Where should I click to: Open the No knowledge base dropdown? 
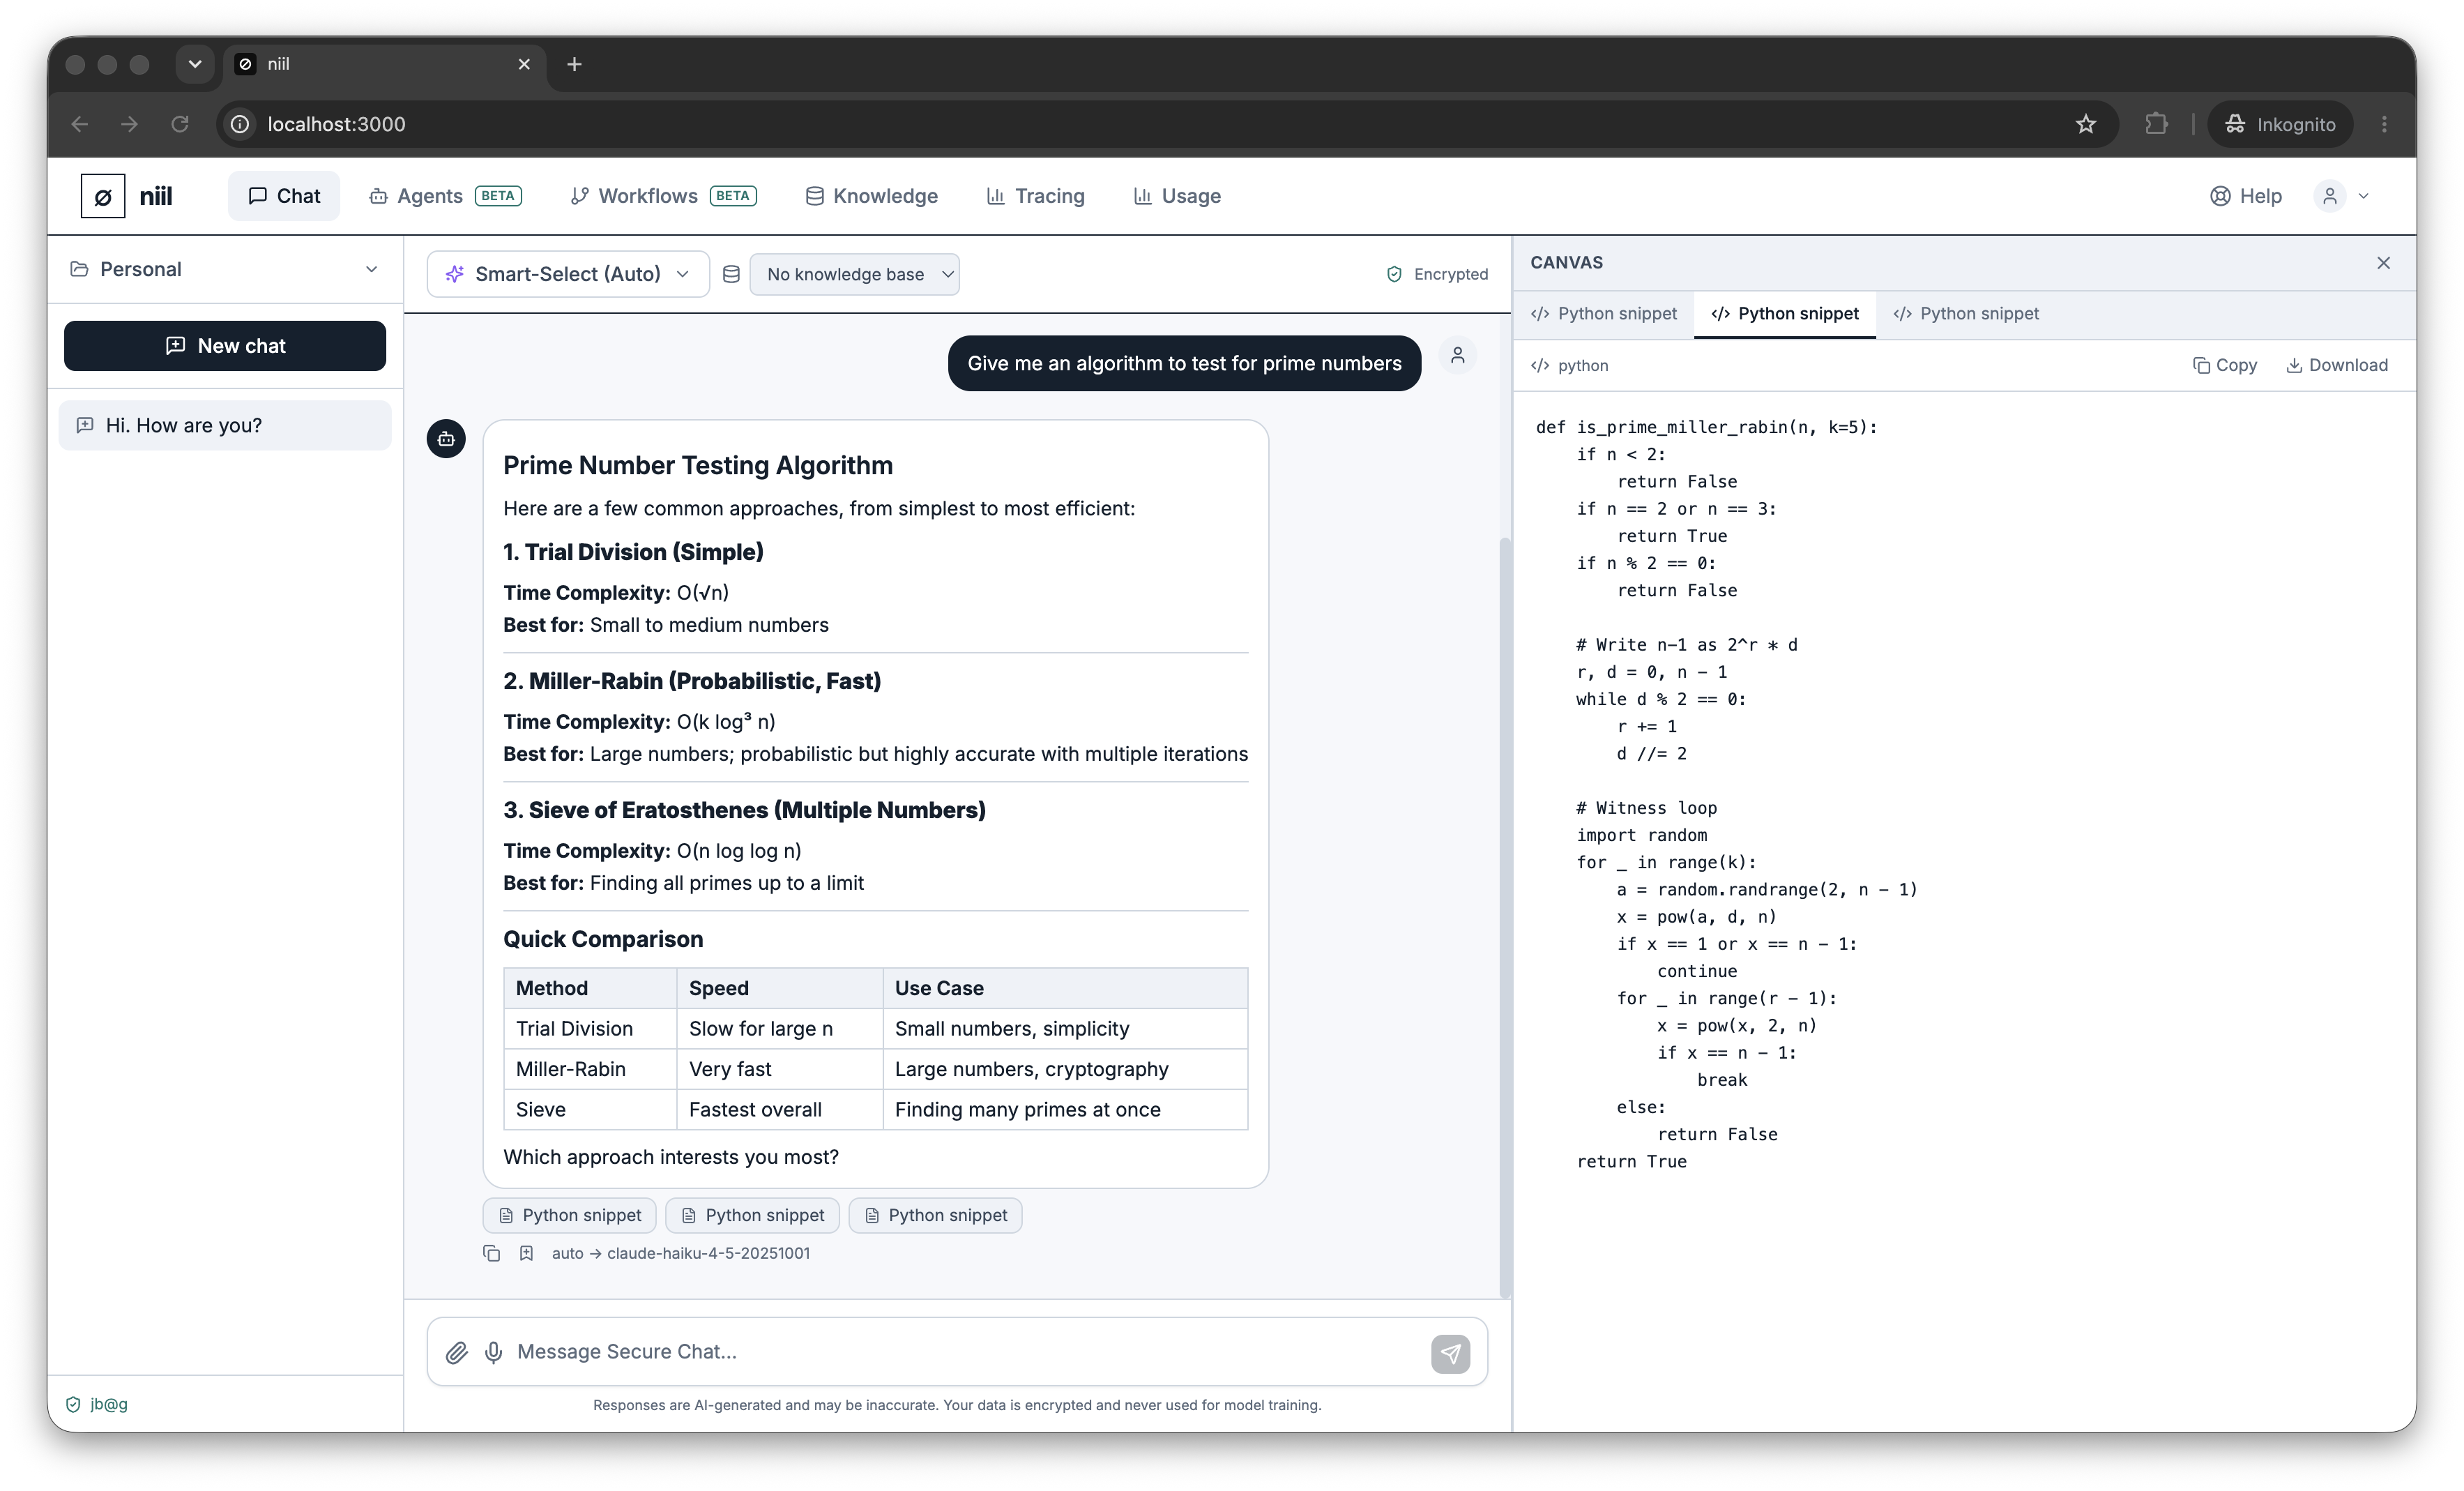[x=854, y=274]
